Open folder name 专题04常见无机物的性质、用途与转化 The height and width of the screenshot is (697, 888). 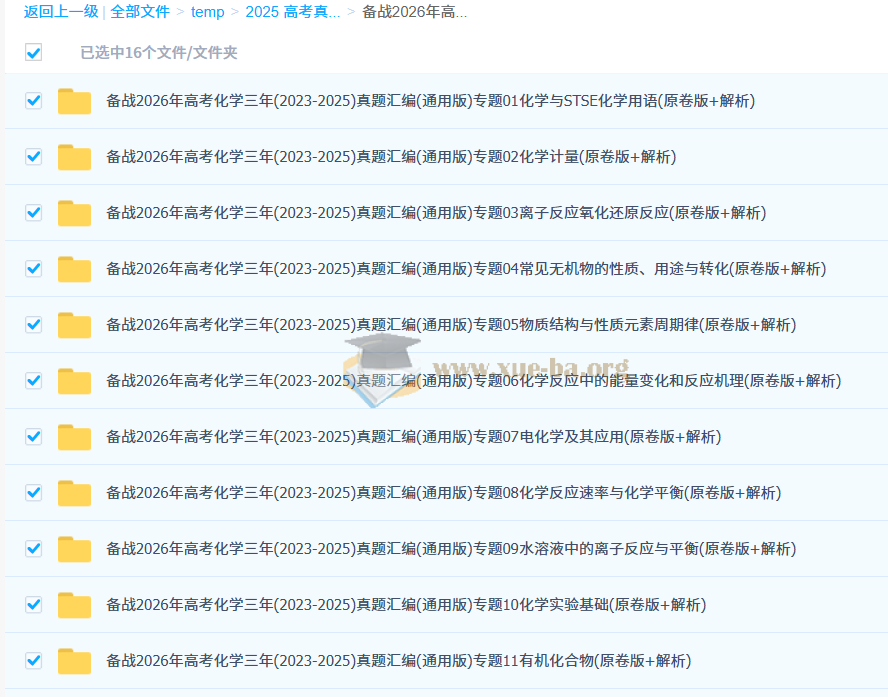pyautogui.click(x=466, y=269)
